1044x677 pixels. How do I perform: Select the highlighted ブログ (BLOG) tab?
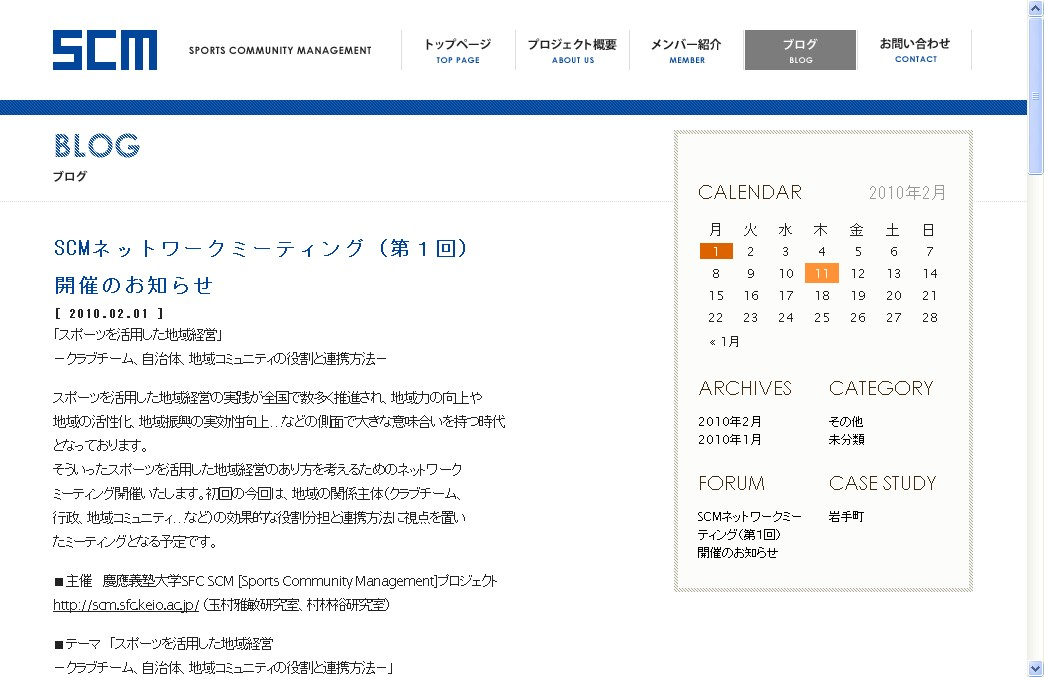tap(799, 49)
